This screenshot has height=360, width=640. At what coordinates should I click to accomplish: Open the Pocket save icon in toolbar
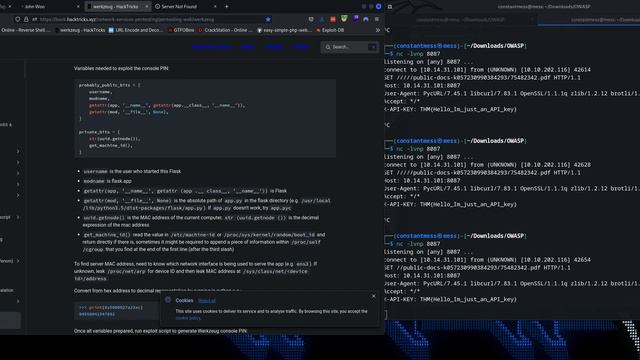click(311, 19)
